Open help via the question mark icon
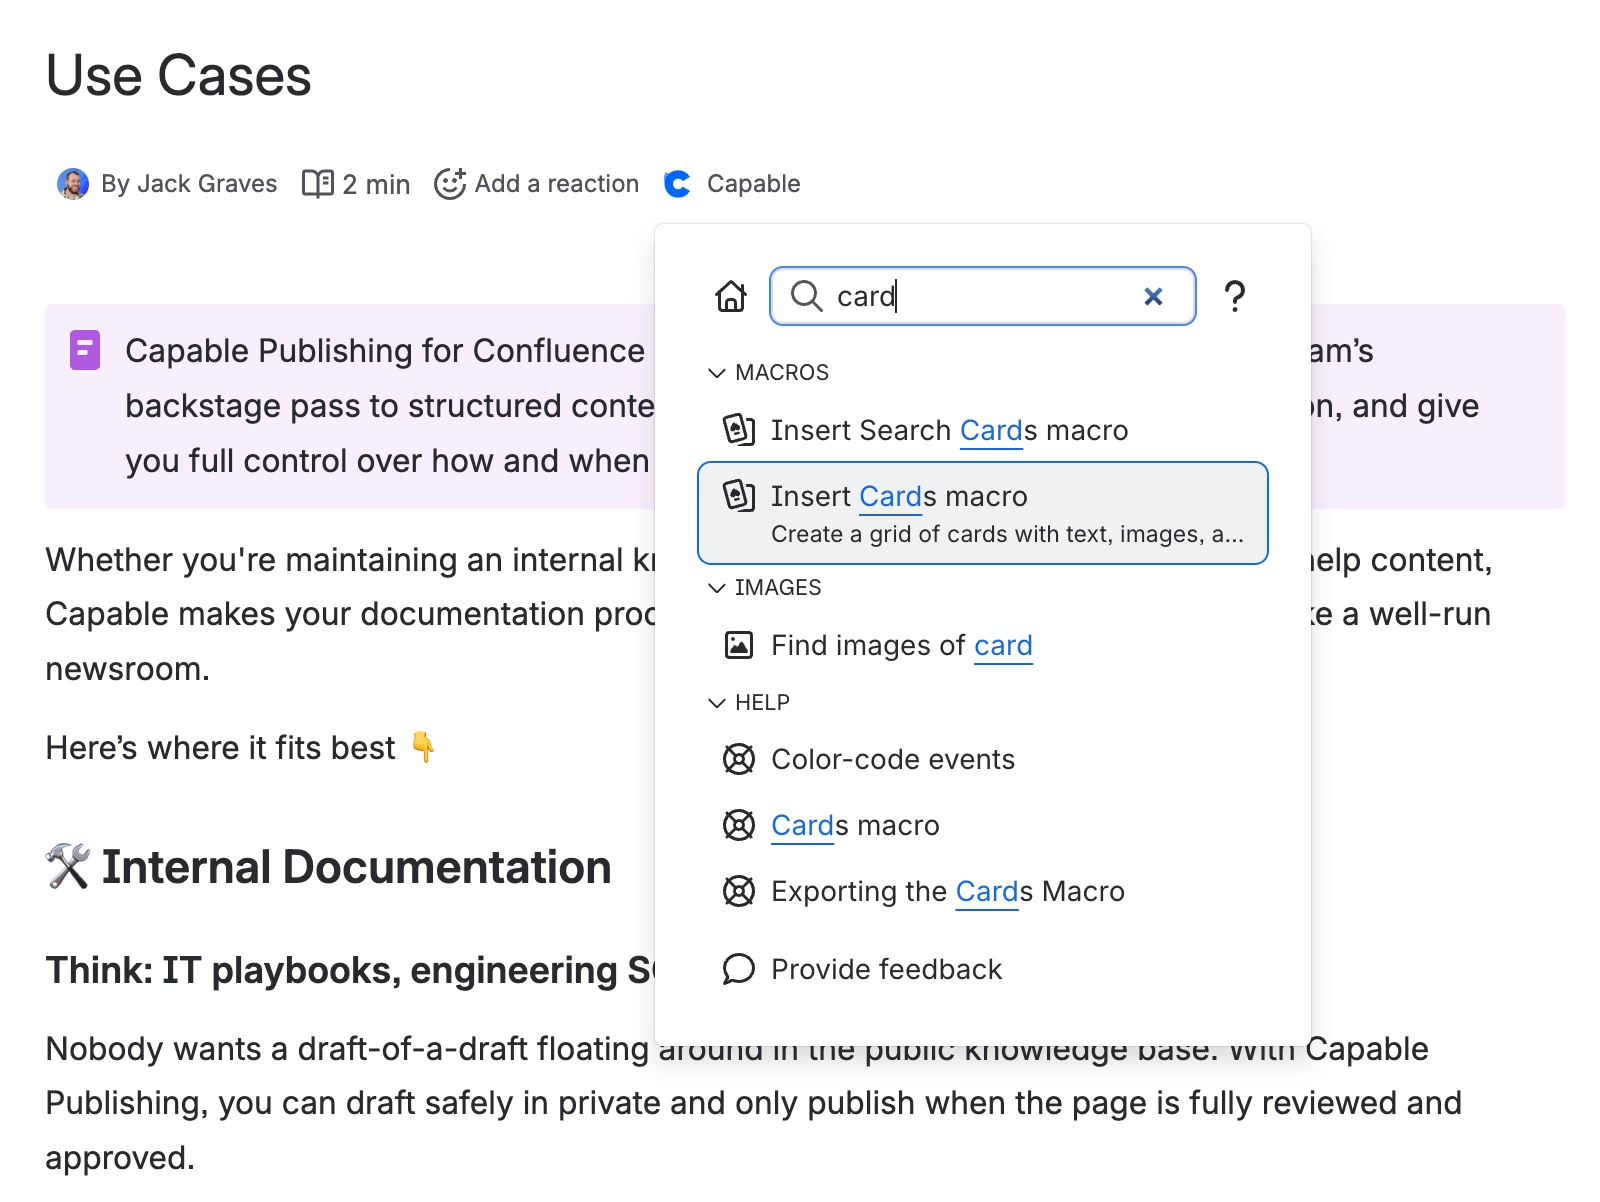 click(1236, 296)
